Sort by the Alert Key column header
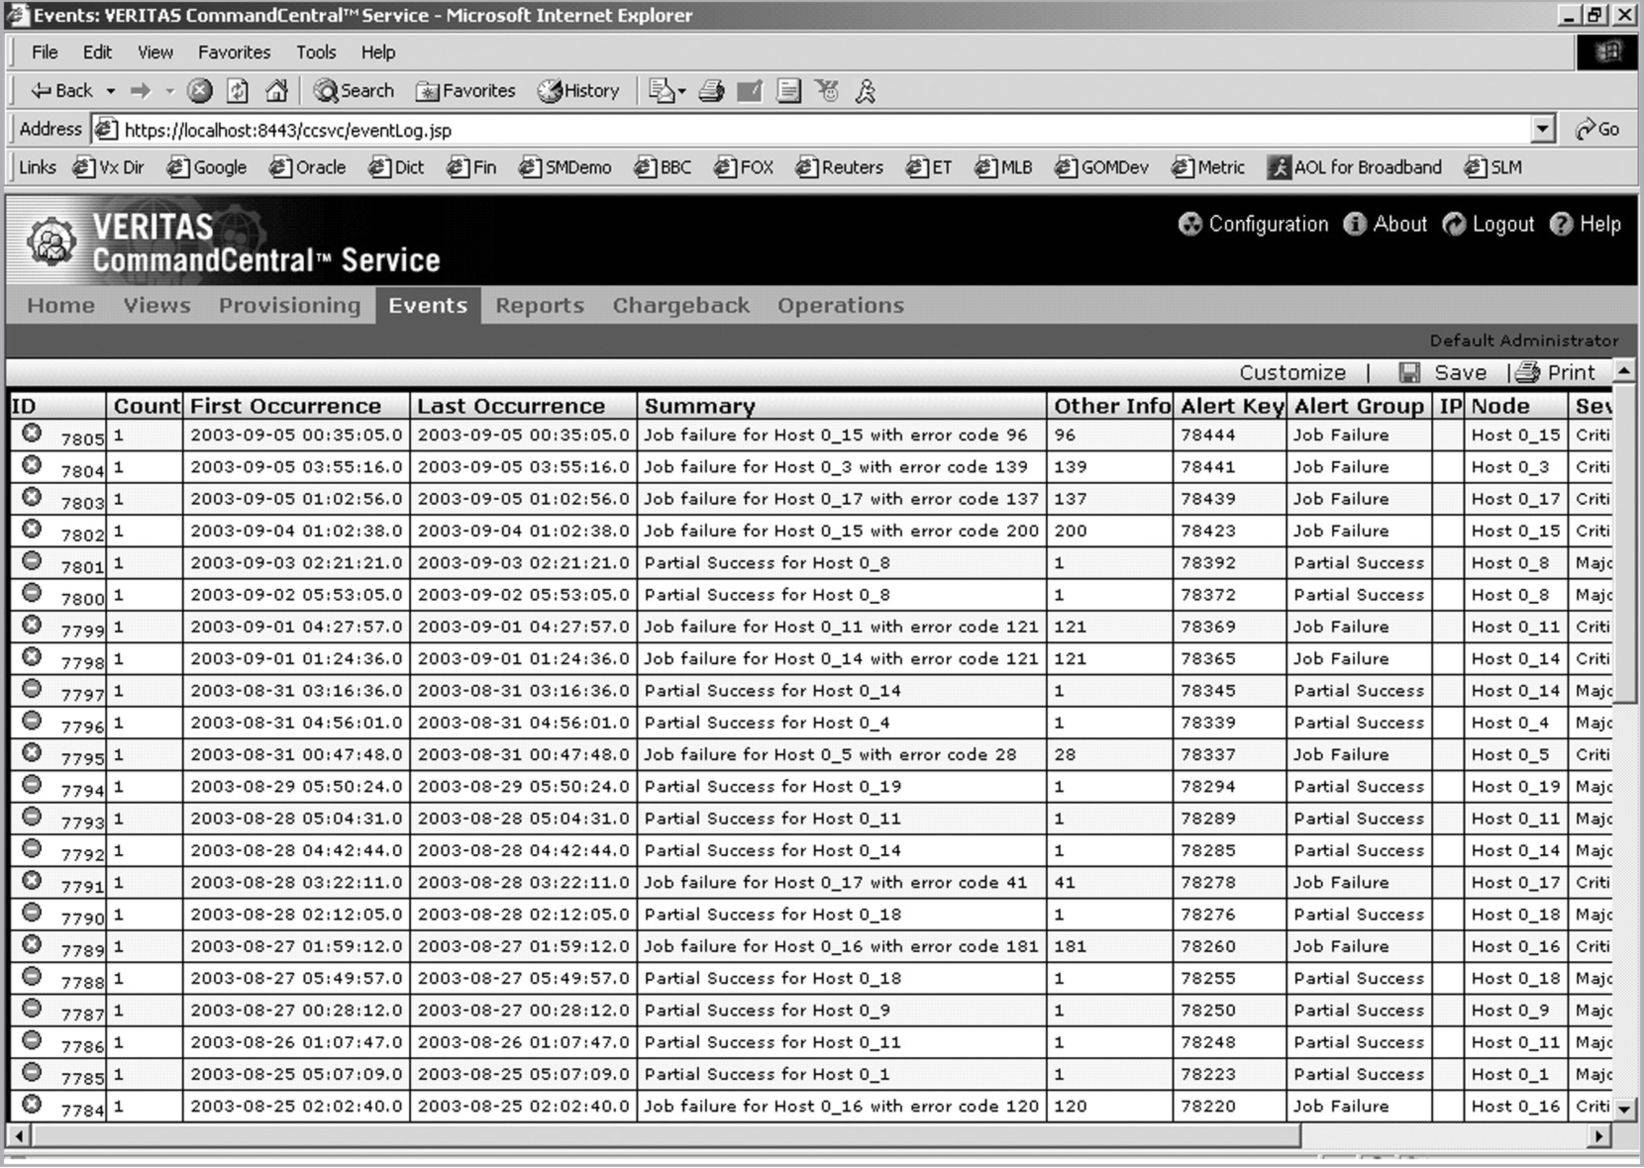The height and width of the screenshot is (1168, 1644). [1232, 406]
